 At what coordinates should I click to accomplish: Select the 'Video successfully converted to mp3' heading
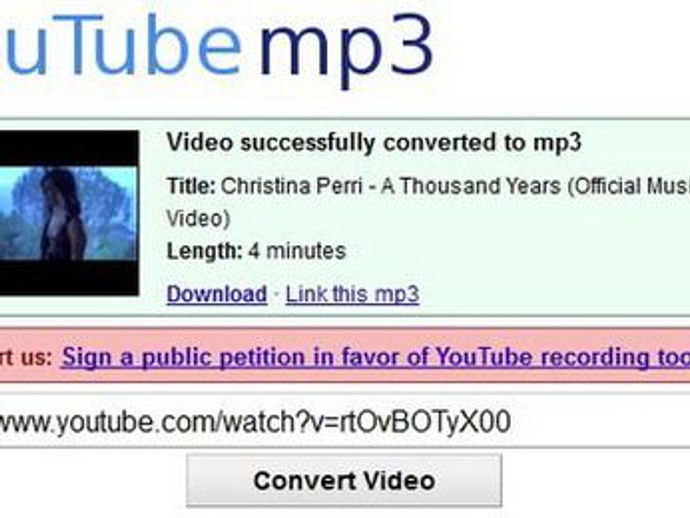(x=374, y=143)
